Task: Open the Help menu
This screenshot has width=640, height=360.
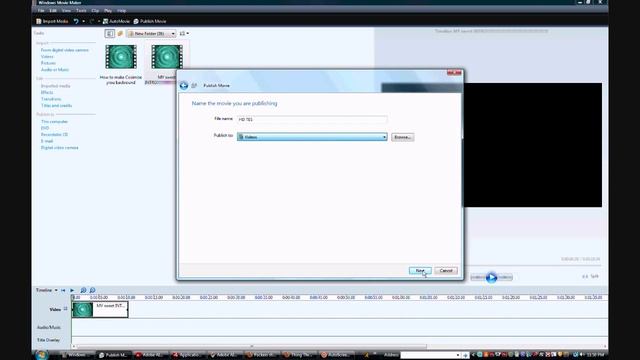Action: [122, 11]
